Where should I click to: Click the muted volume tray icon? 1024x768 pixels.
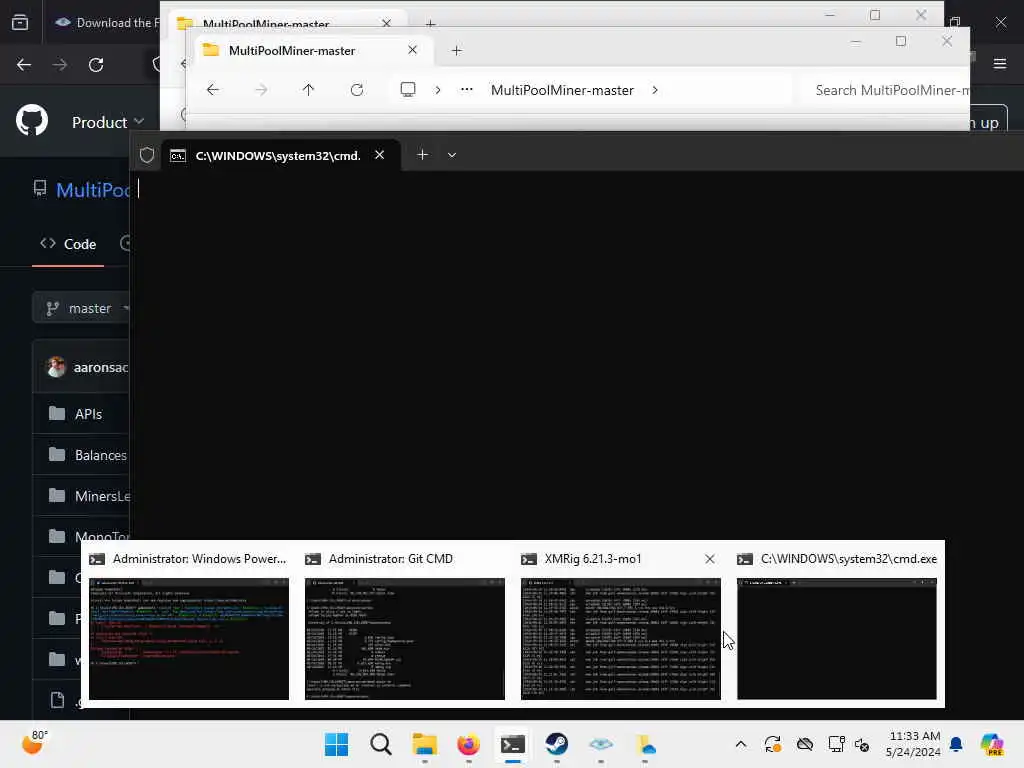pyautogui.click(x=861, y=745)
